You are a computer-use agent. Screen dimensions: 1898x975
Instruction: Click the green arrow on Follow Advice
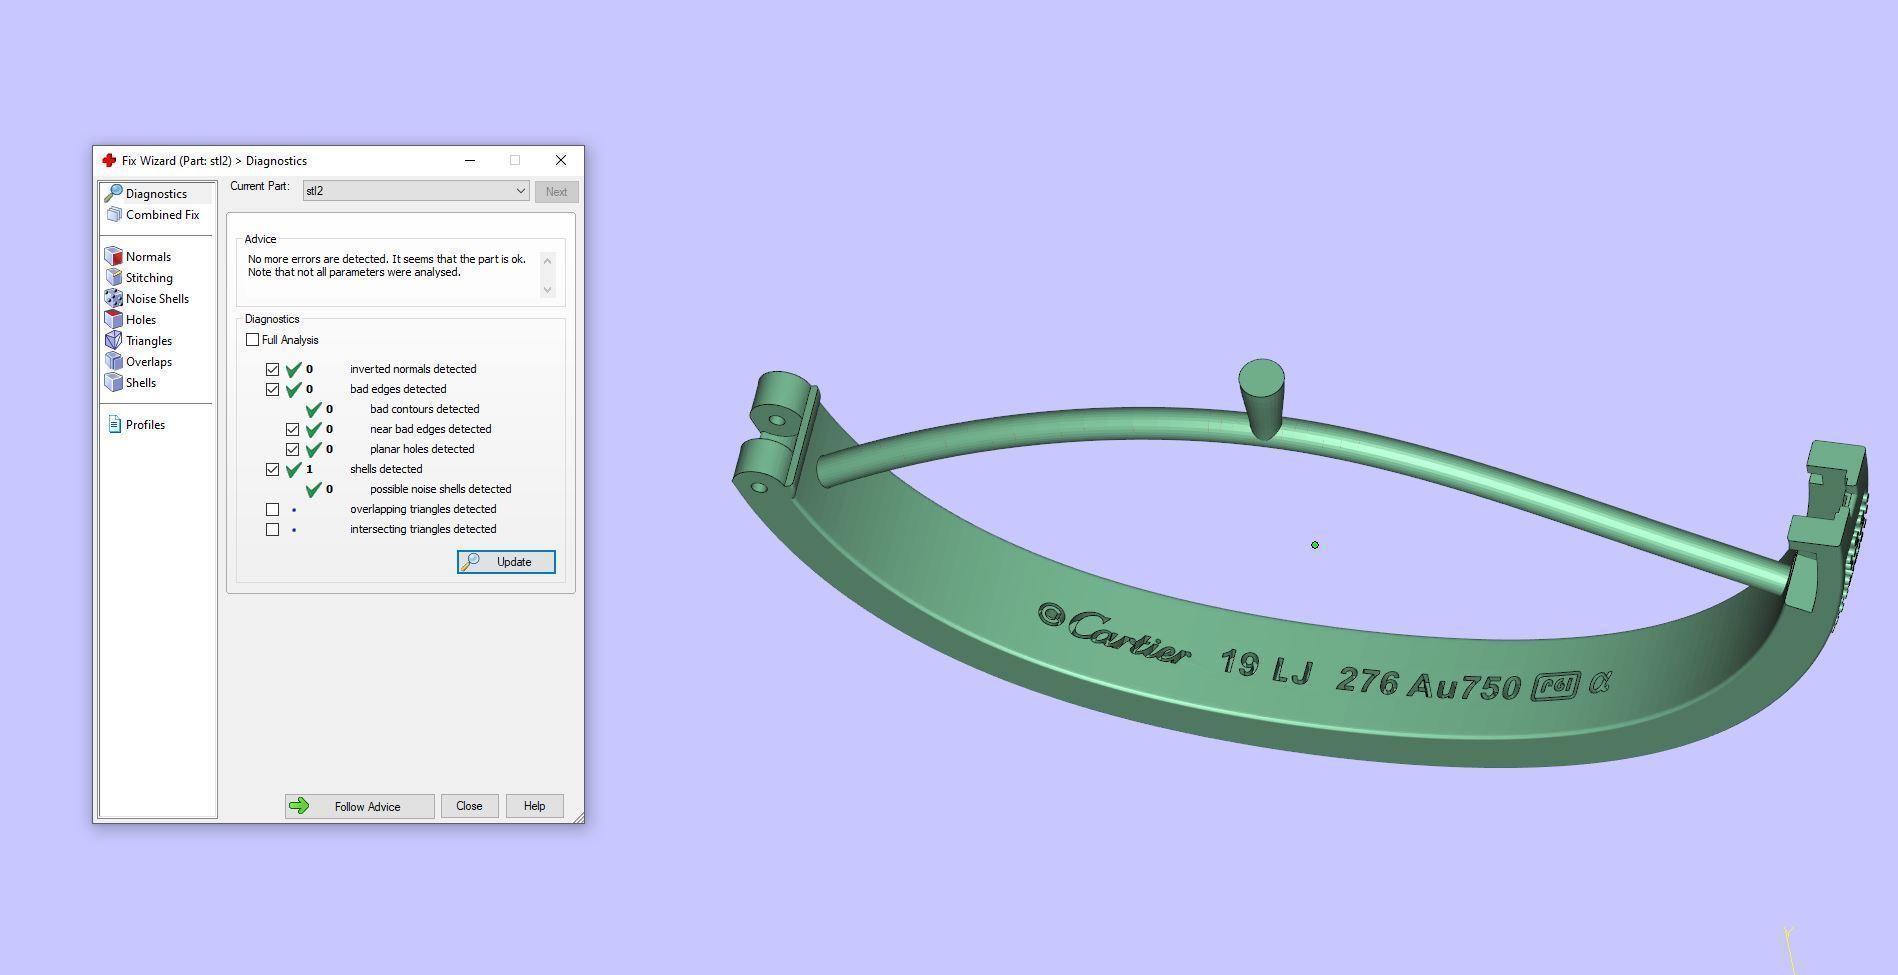coord(299,806)
